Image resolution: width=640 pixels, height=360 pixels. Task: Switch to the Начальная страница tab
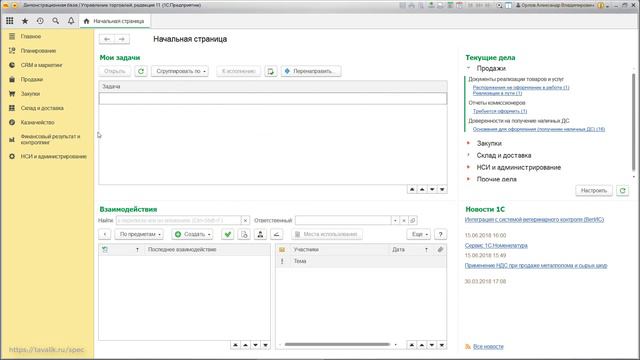tap(115, 21)
